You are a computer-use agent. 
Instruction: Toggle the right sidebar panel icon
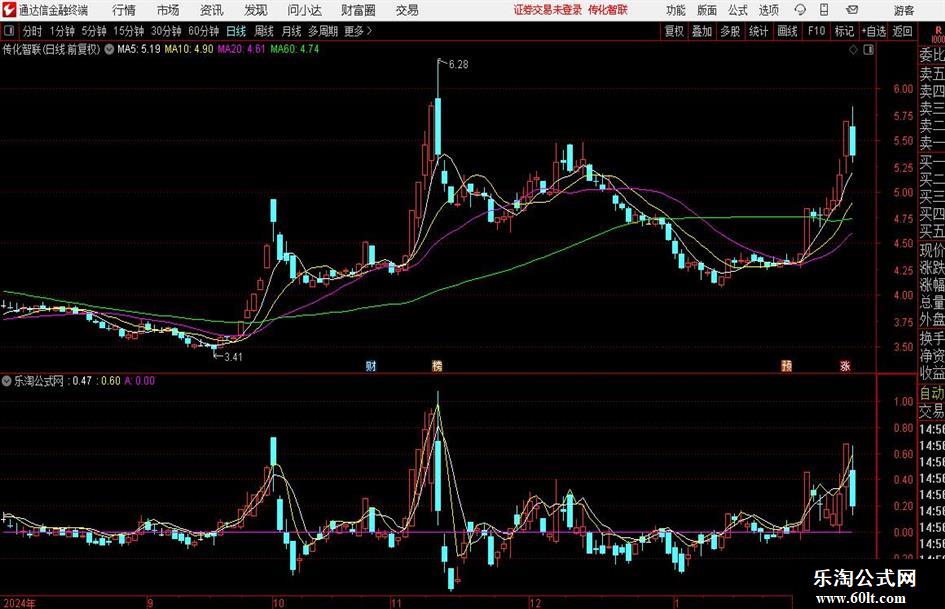pos(868,50)
